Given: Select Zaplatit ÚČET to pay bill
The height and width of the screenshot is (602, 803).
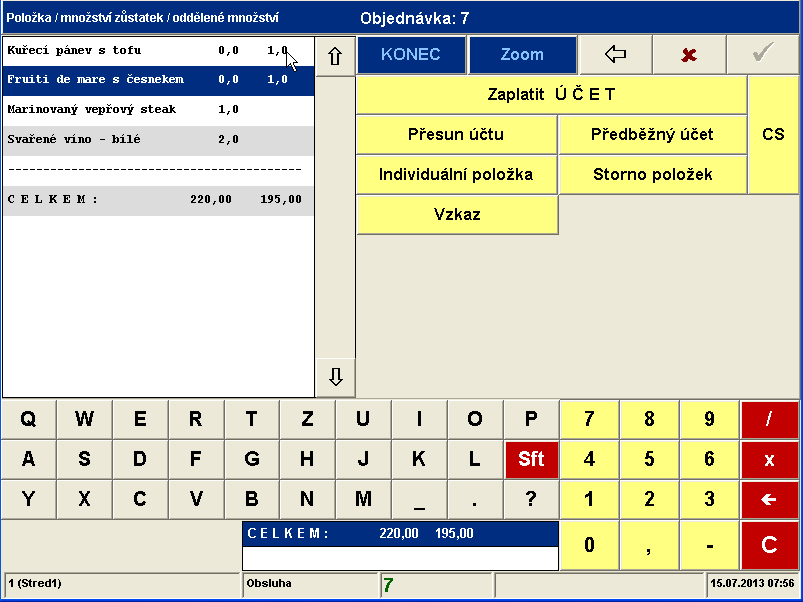Looking at the screenshot, I should 551,95.
